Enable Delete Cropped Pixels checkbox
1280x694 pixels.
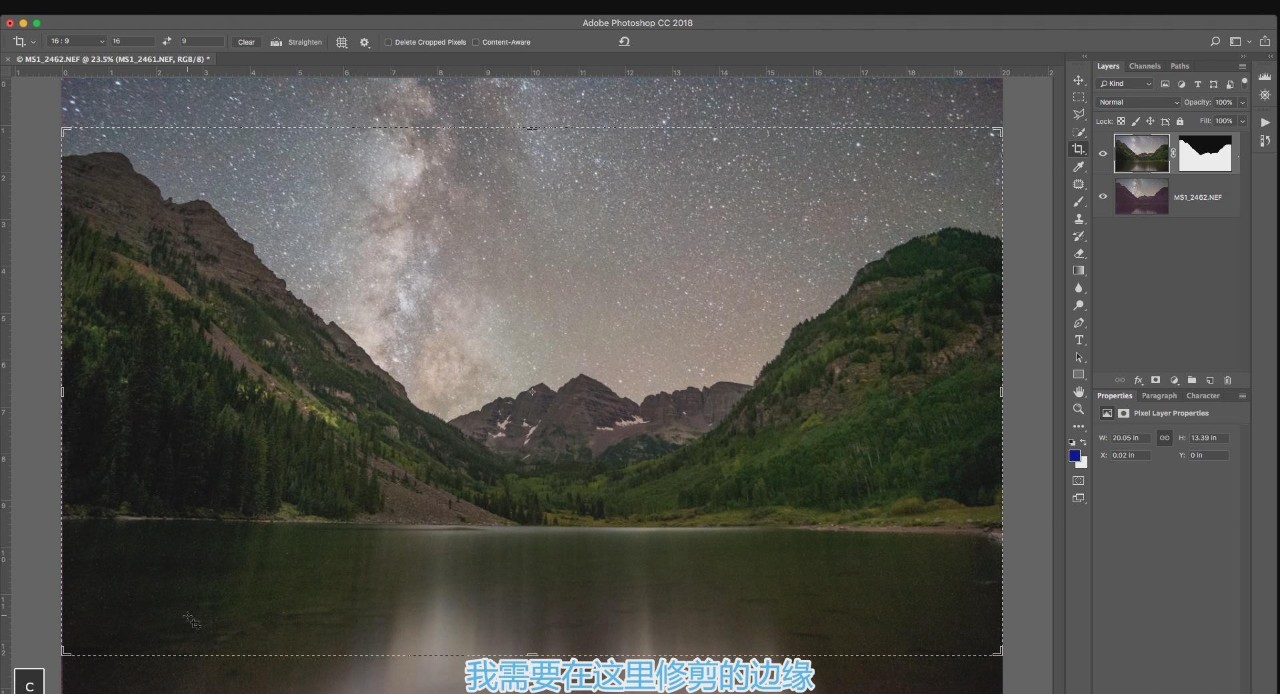point(388,42)
